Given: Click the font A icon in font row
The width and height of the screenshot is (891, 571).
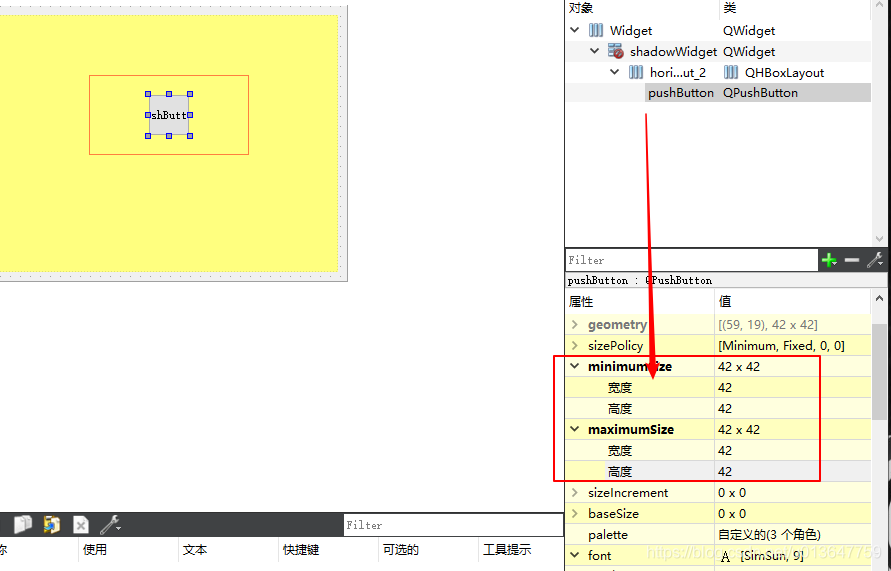Looking at the screenshot, I should coord(725,556).
